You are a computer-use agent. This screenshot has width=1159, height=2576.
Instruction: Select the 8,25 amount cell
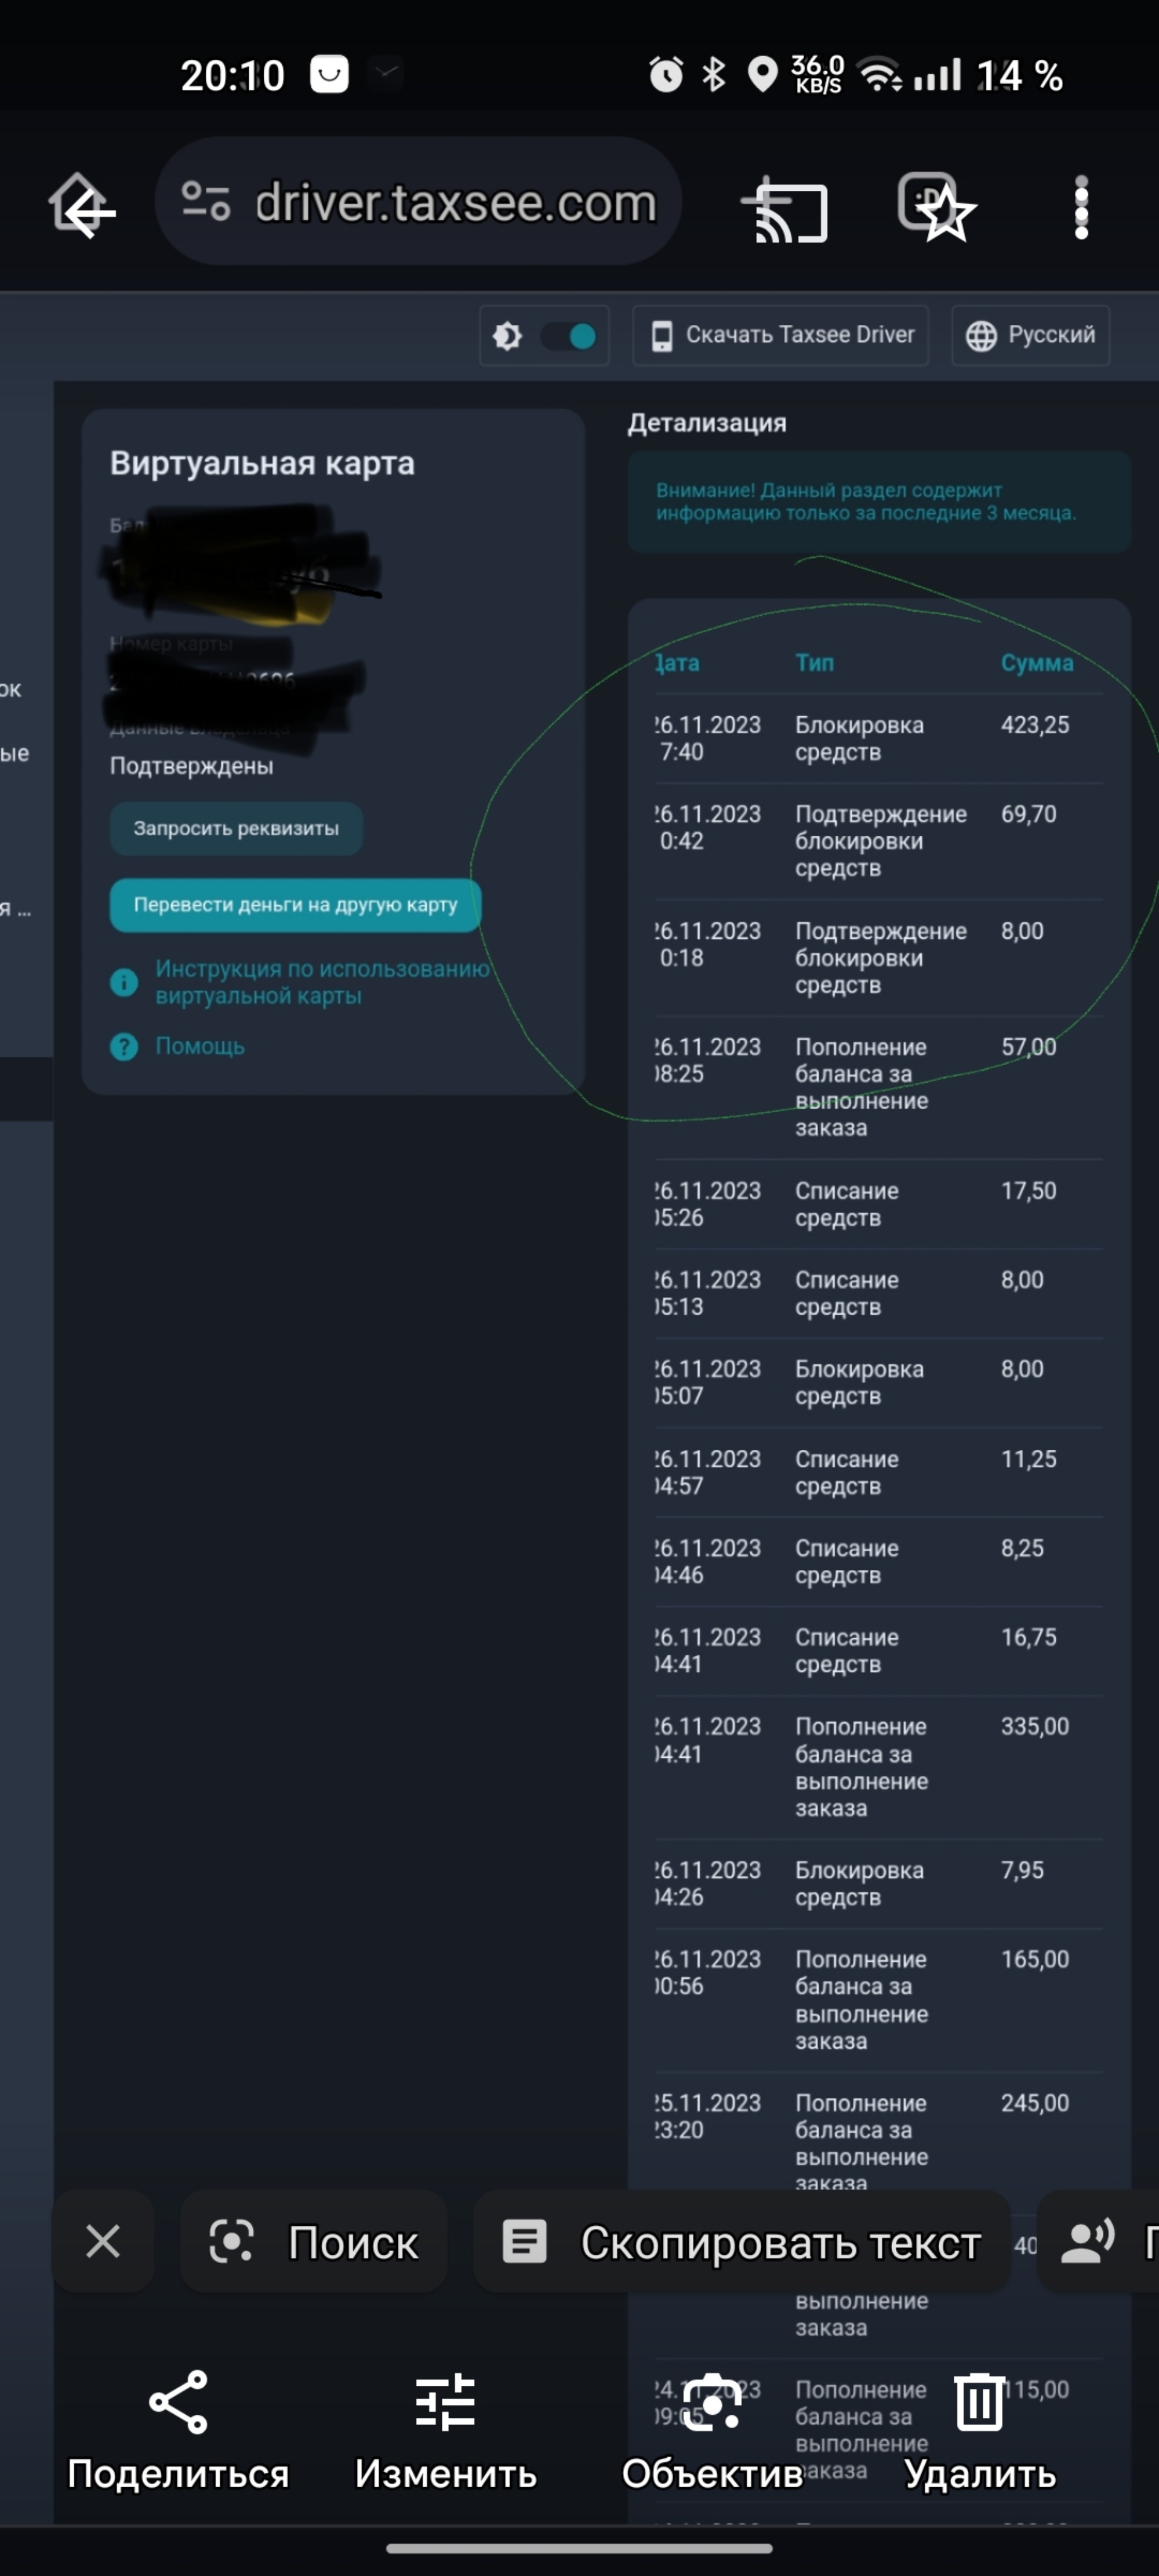point(1022,1548)
